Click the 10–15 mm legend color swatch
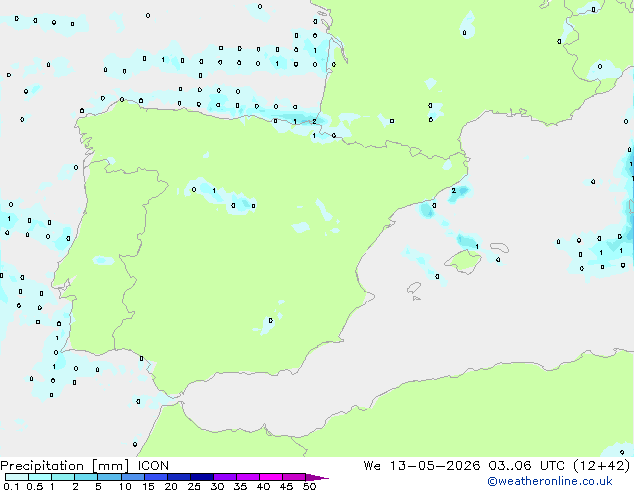 pos(132,477)
